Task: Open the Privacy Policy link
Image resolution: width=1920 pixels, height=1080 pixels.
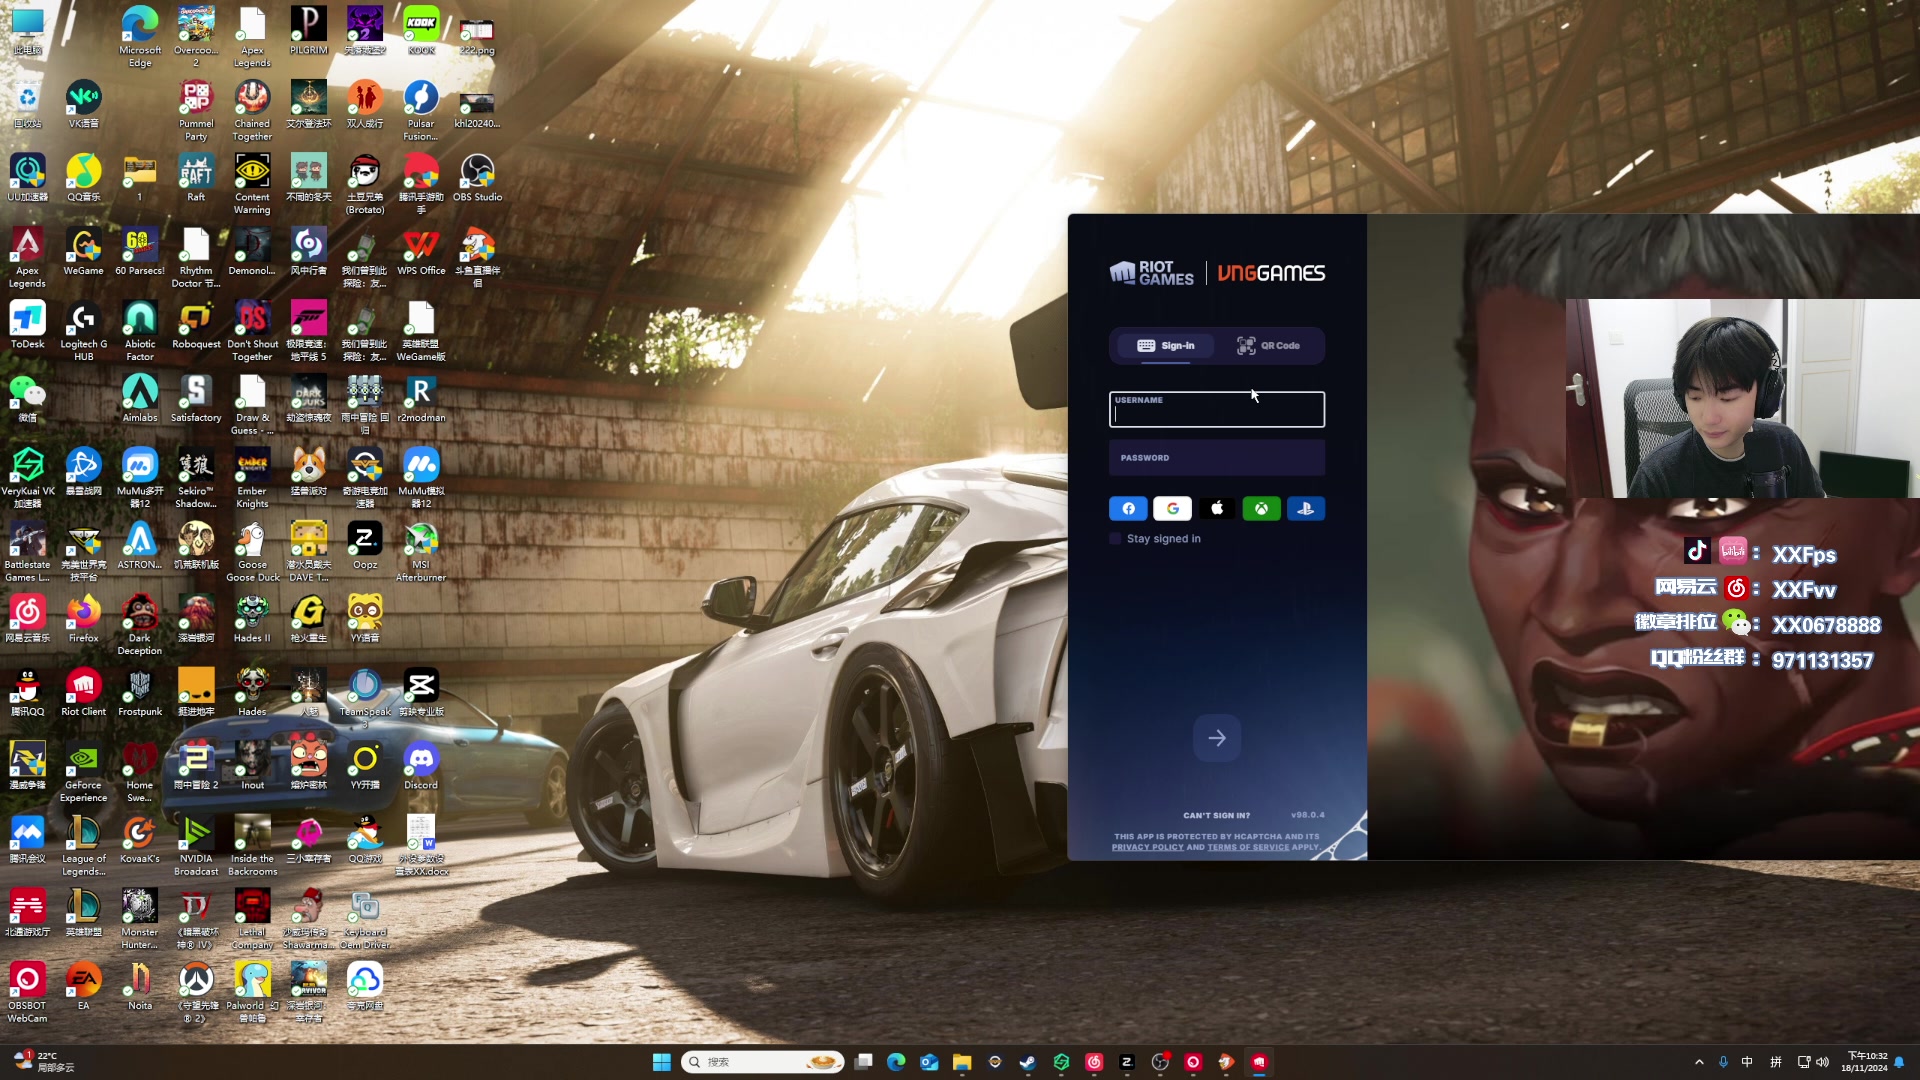Action: (1147, 847)
